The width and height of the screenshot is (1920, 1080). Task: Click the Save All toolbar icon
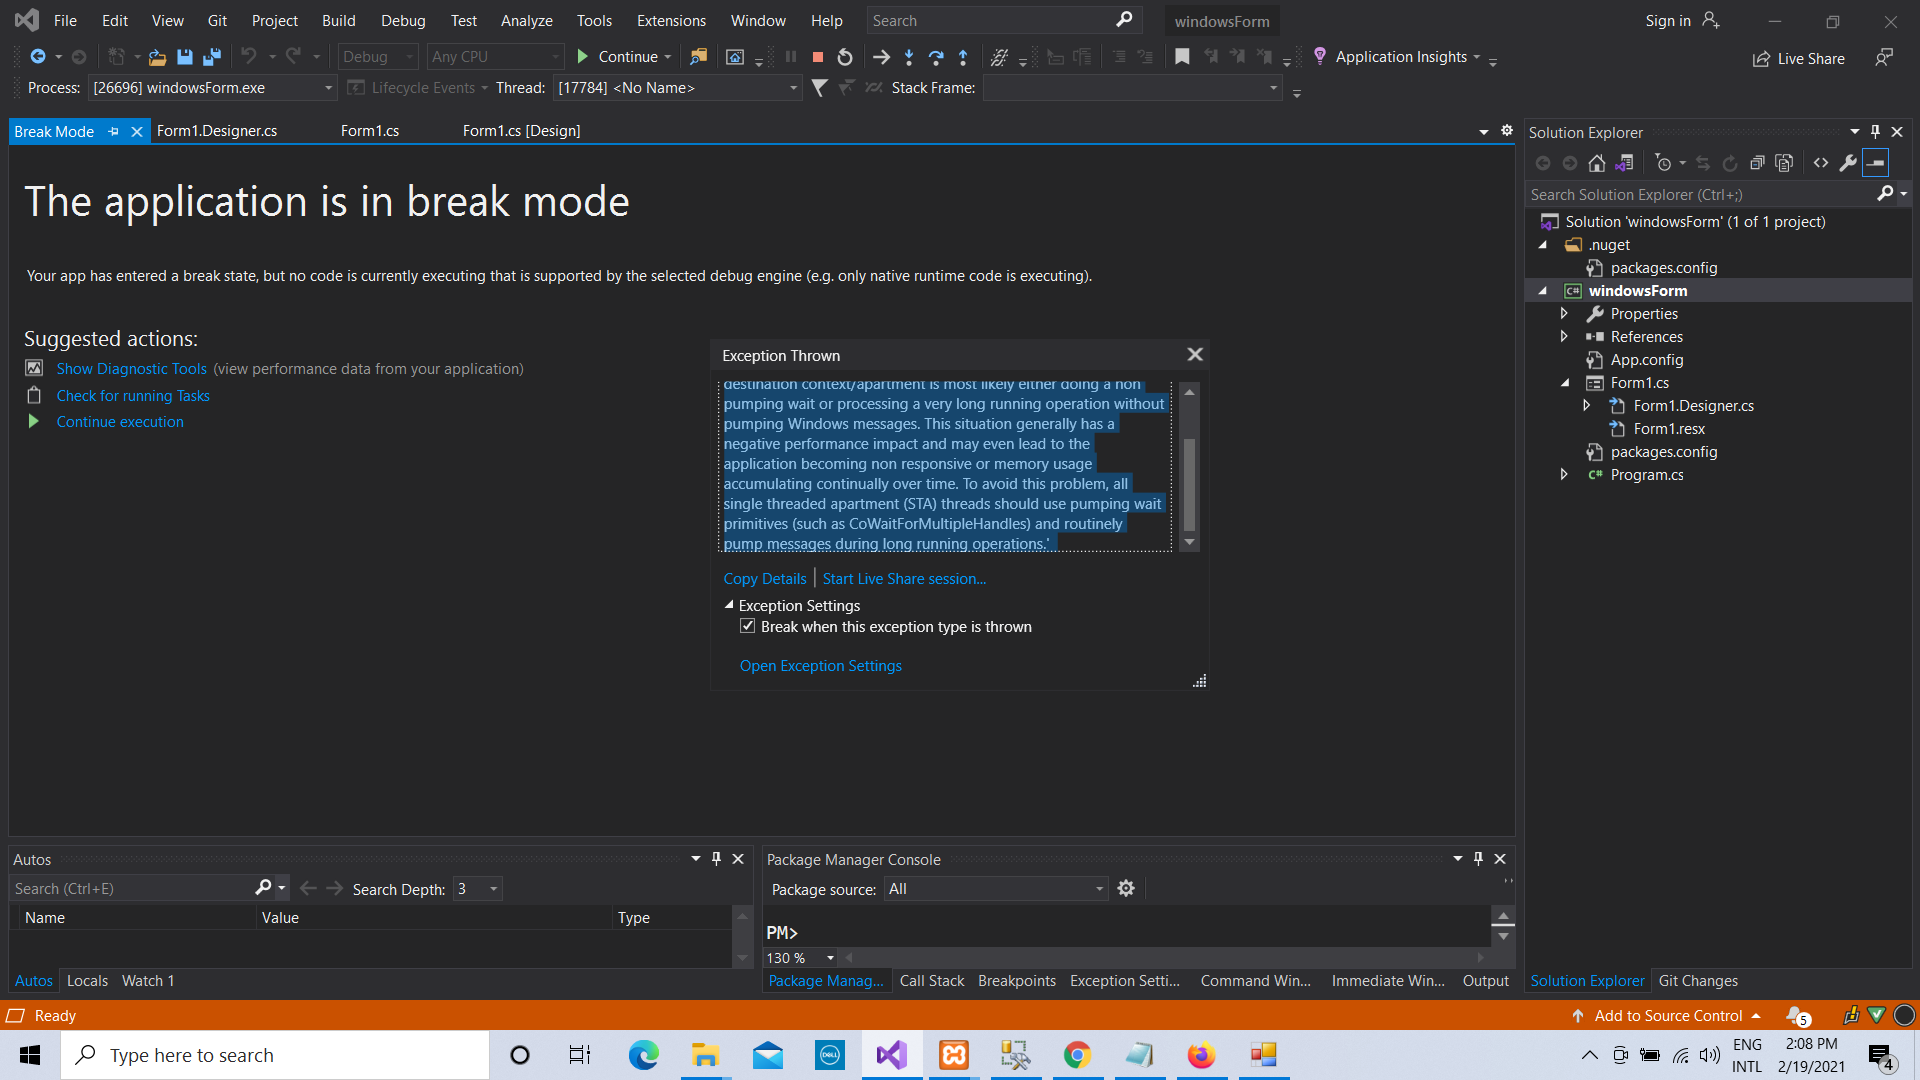[x=211, y=57]
